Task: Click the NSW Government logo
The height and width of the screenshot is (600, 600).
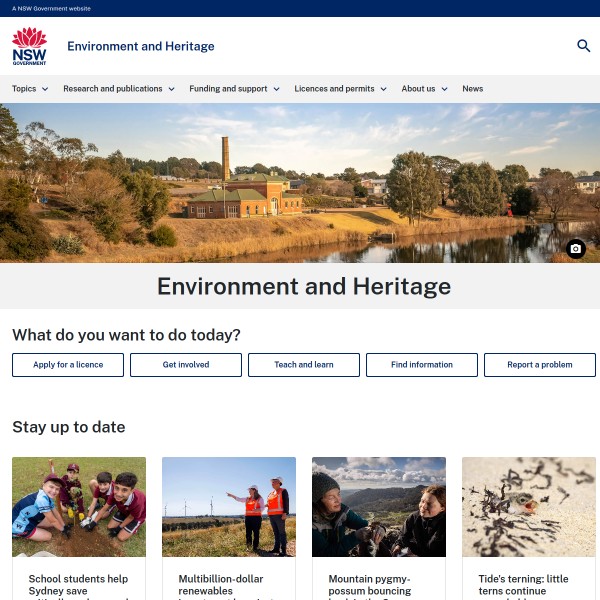Action: pos(29,46)
